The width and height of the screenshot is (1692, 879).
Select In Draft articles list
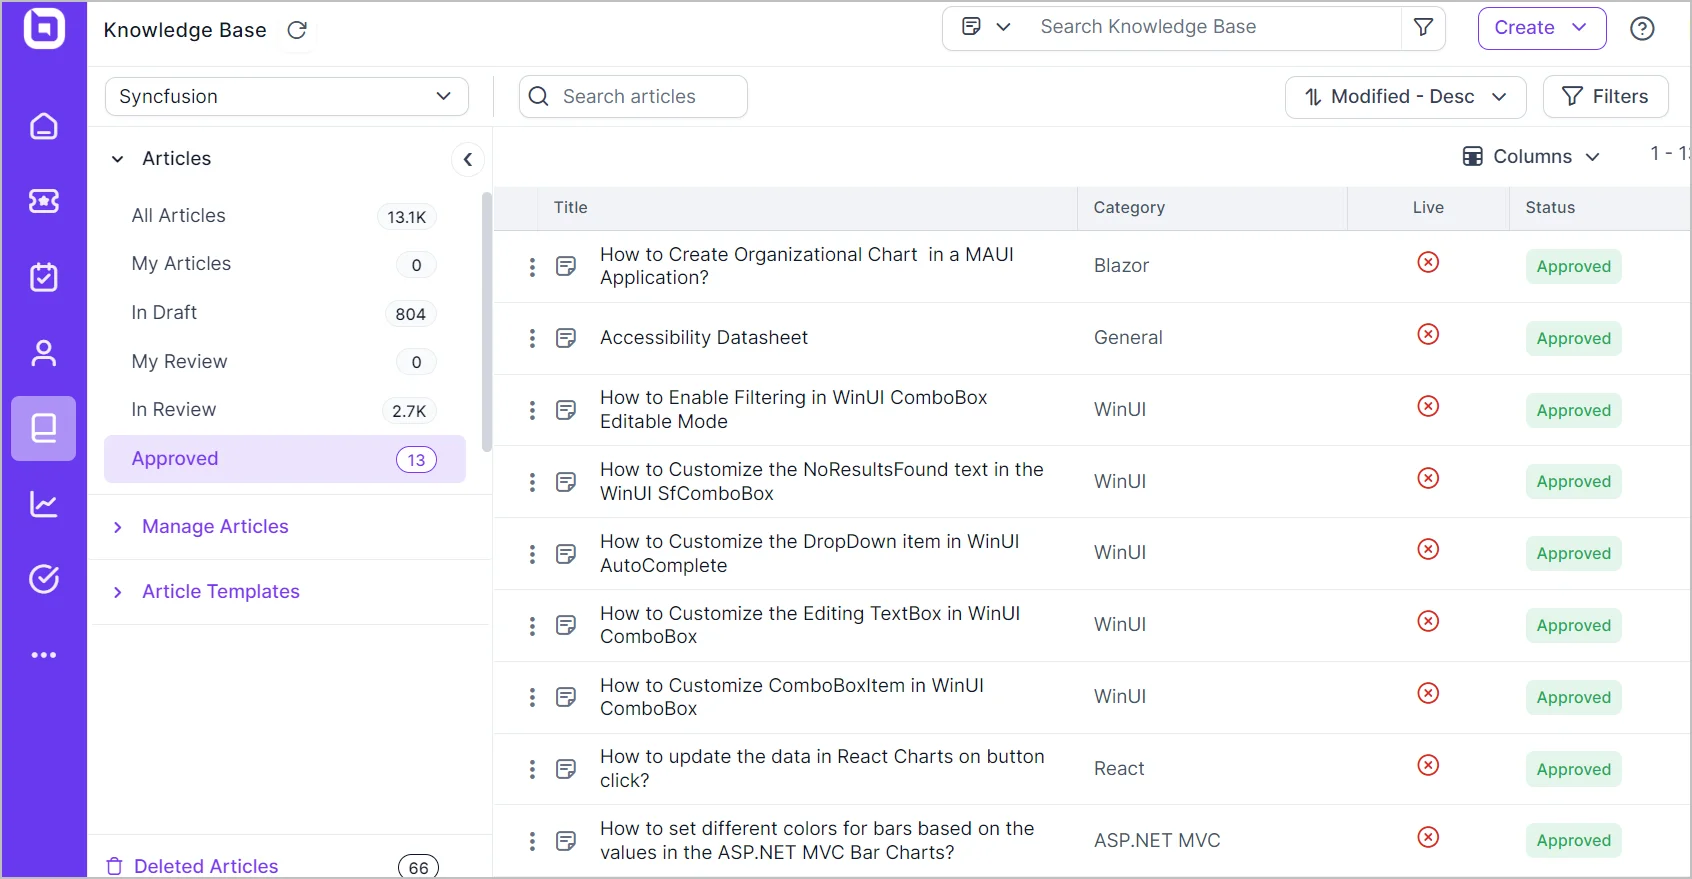(165, 313)
